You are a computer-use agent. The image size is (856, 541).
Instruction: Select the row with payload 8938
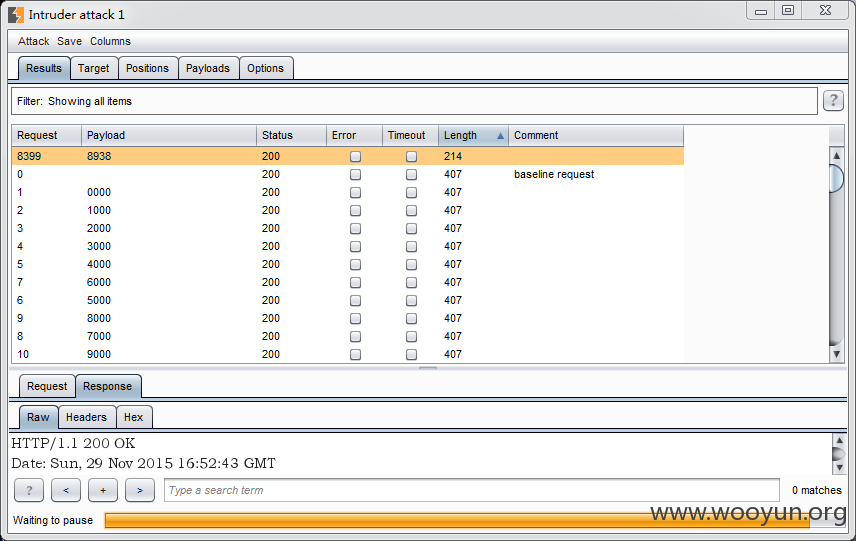348,156
